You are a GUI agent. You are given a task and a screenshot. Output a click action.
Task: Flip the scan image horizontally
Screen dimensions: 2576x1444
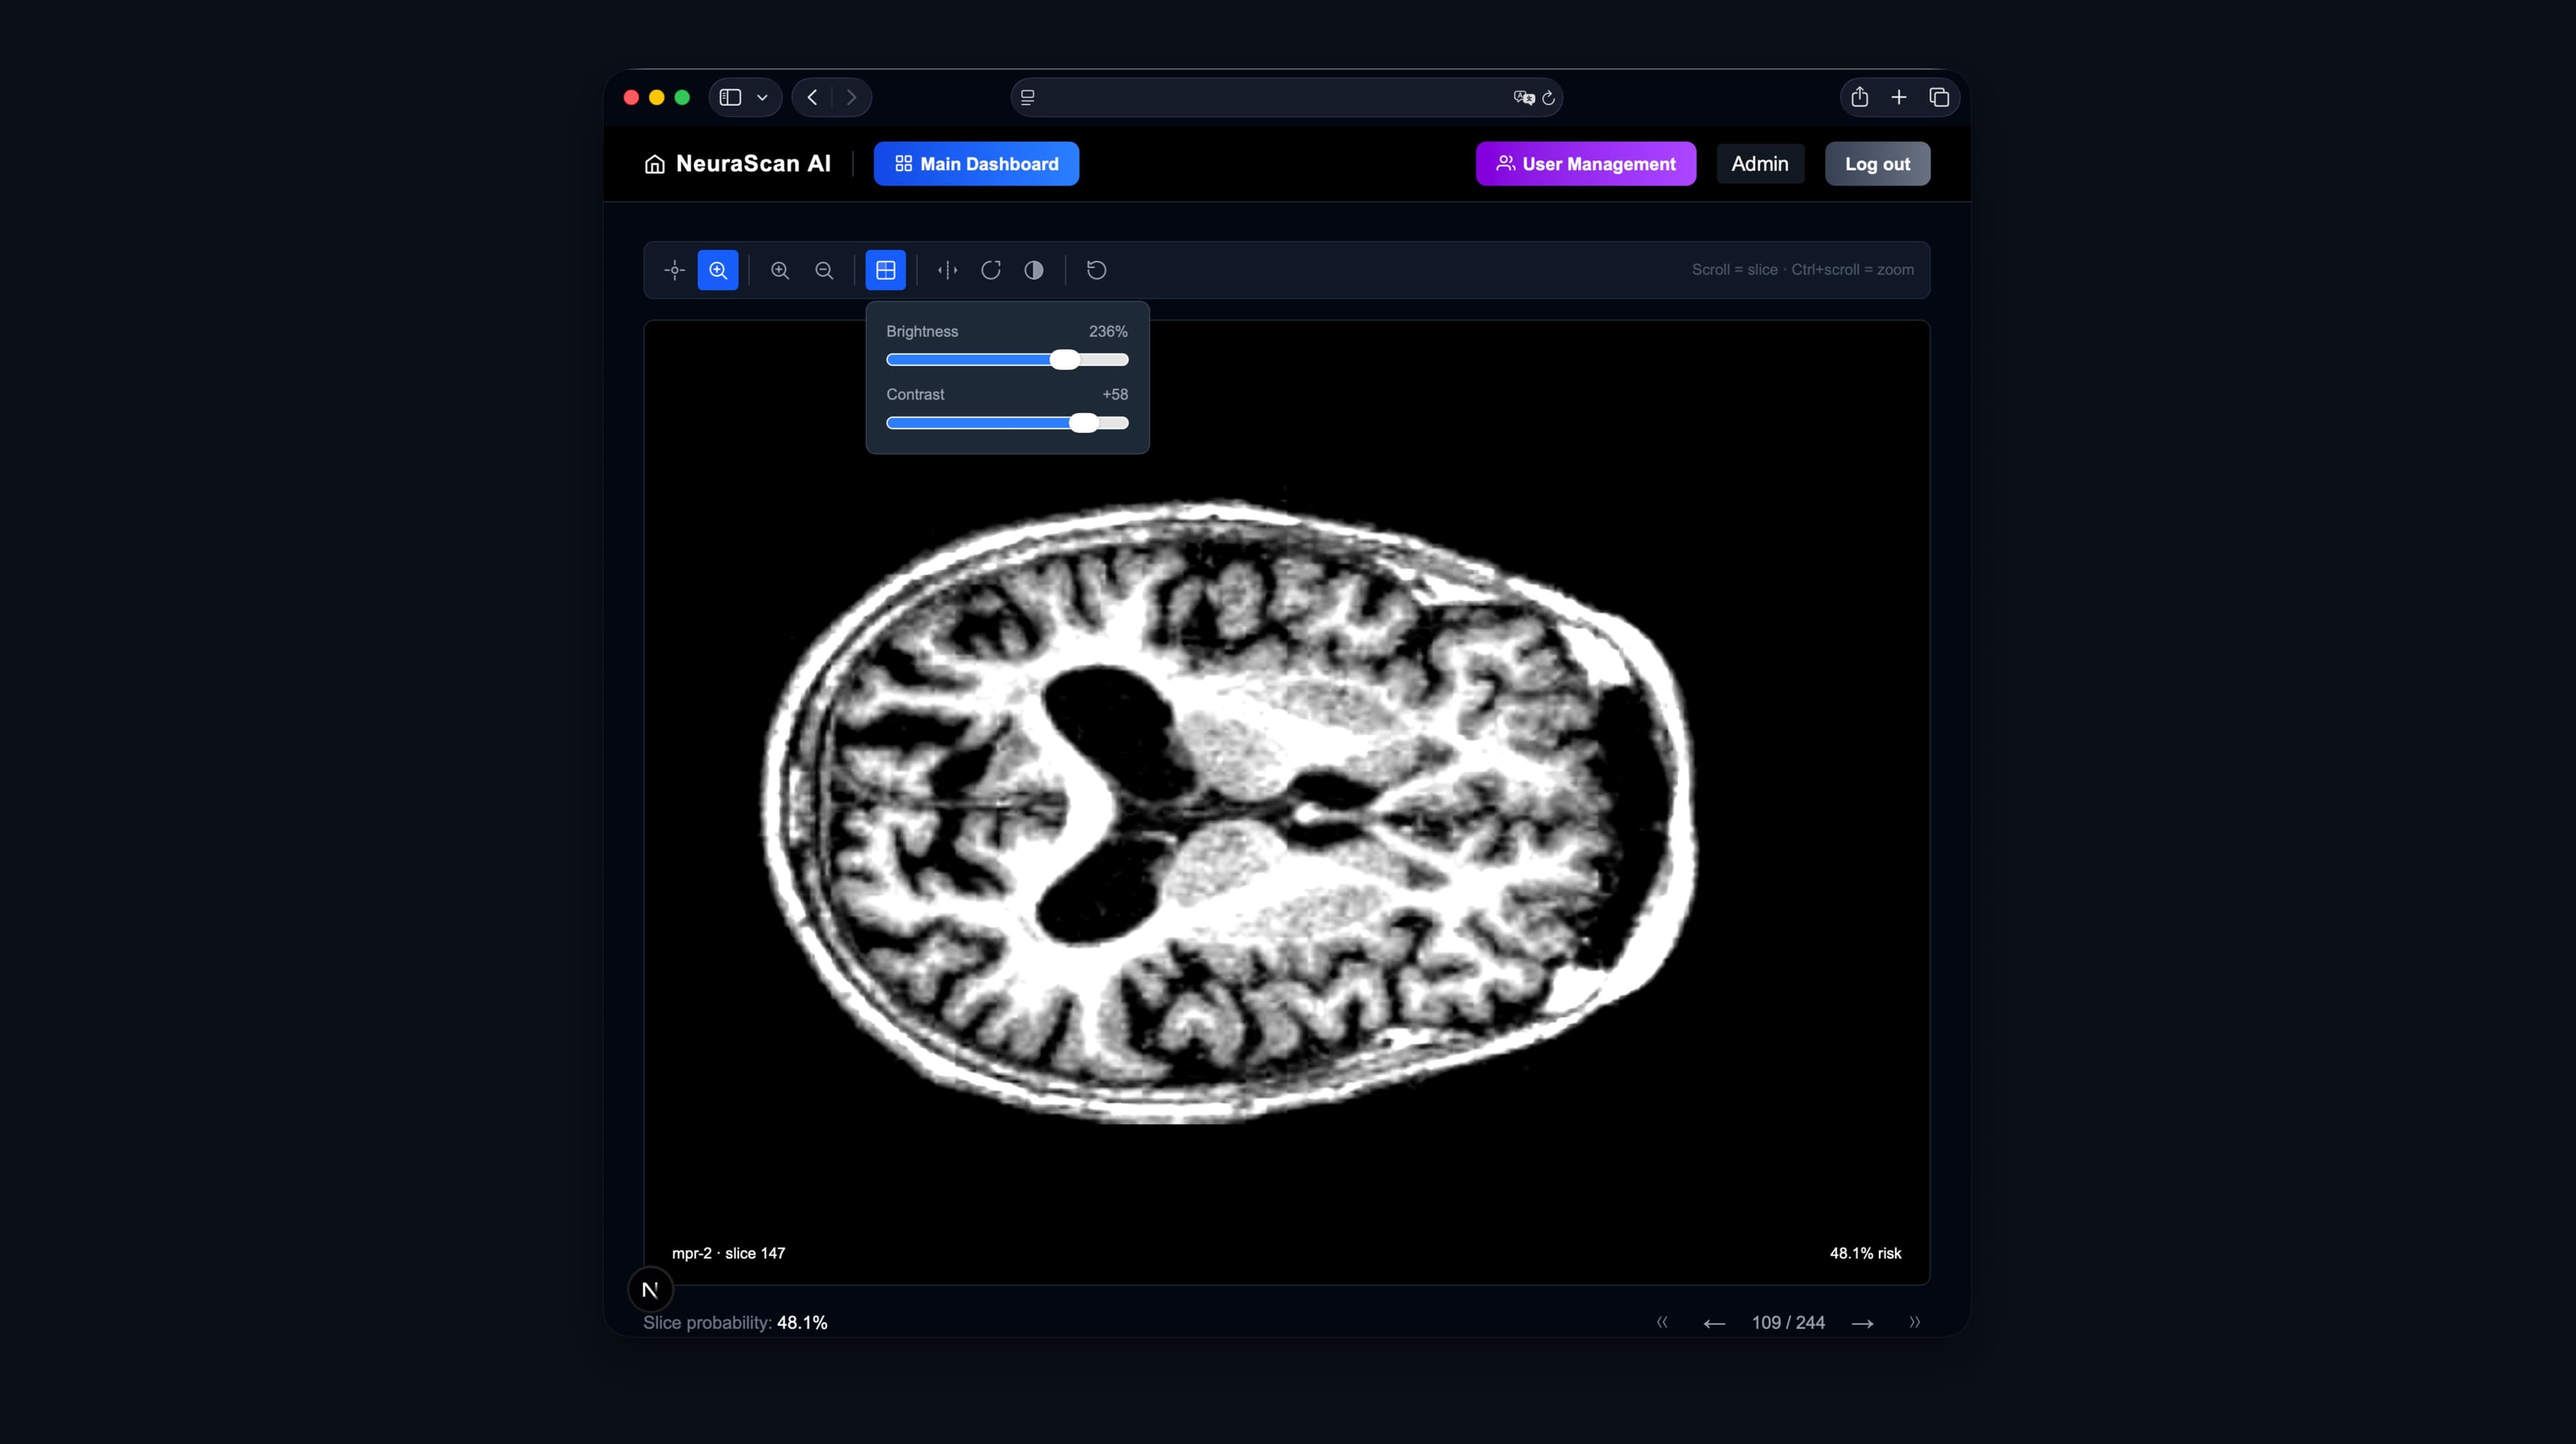(947, 270)
